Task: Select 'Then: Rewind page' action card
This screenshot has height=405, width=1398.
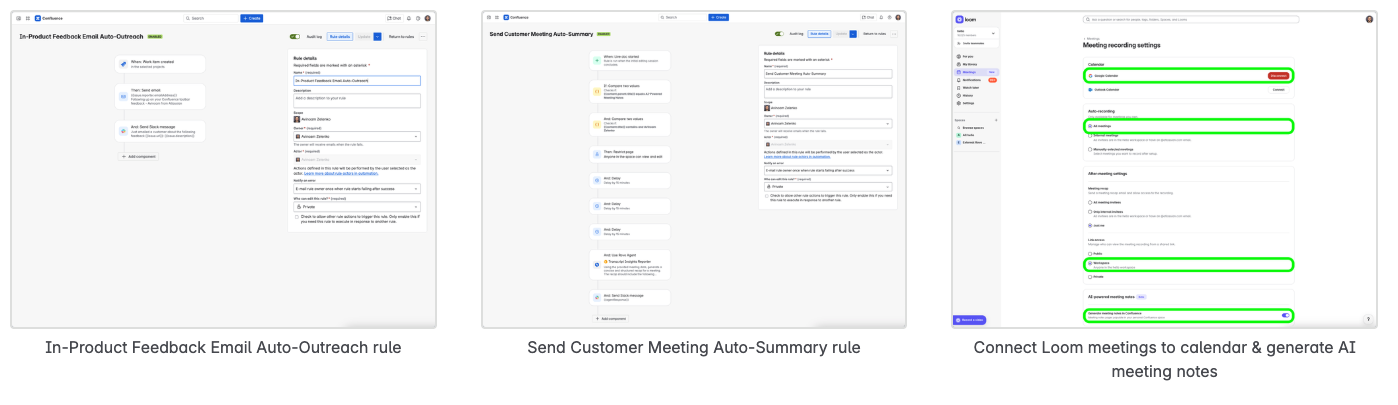Action: click(x=630, y=155)
